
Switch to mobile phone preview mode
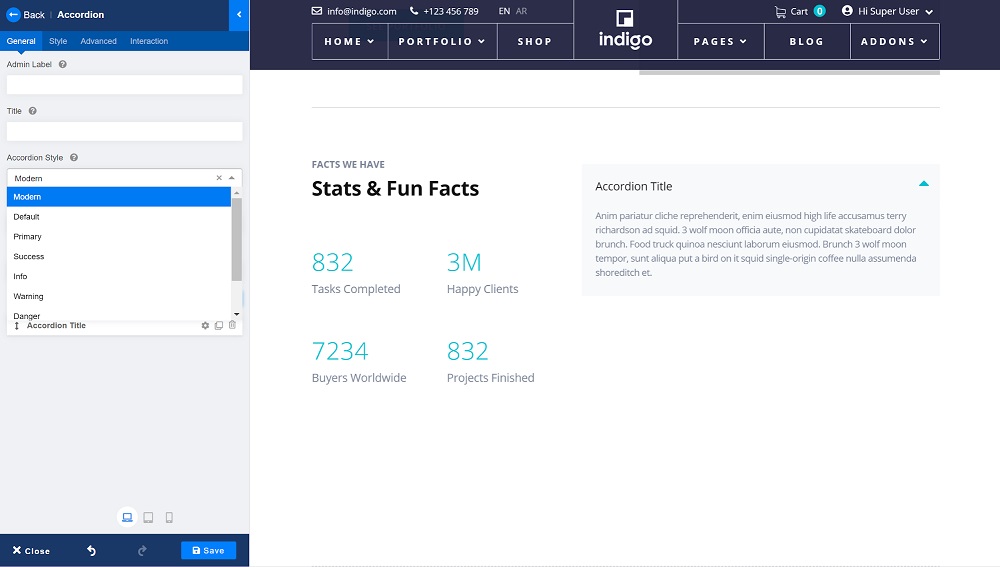(169, 518)
